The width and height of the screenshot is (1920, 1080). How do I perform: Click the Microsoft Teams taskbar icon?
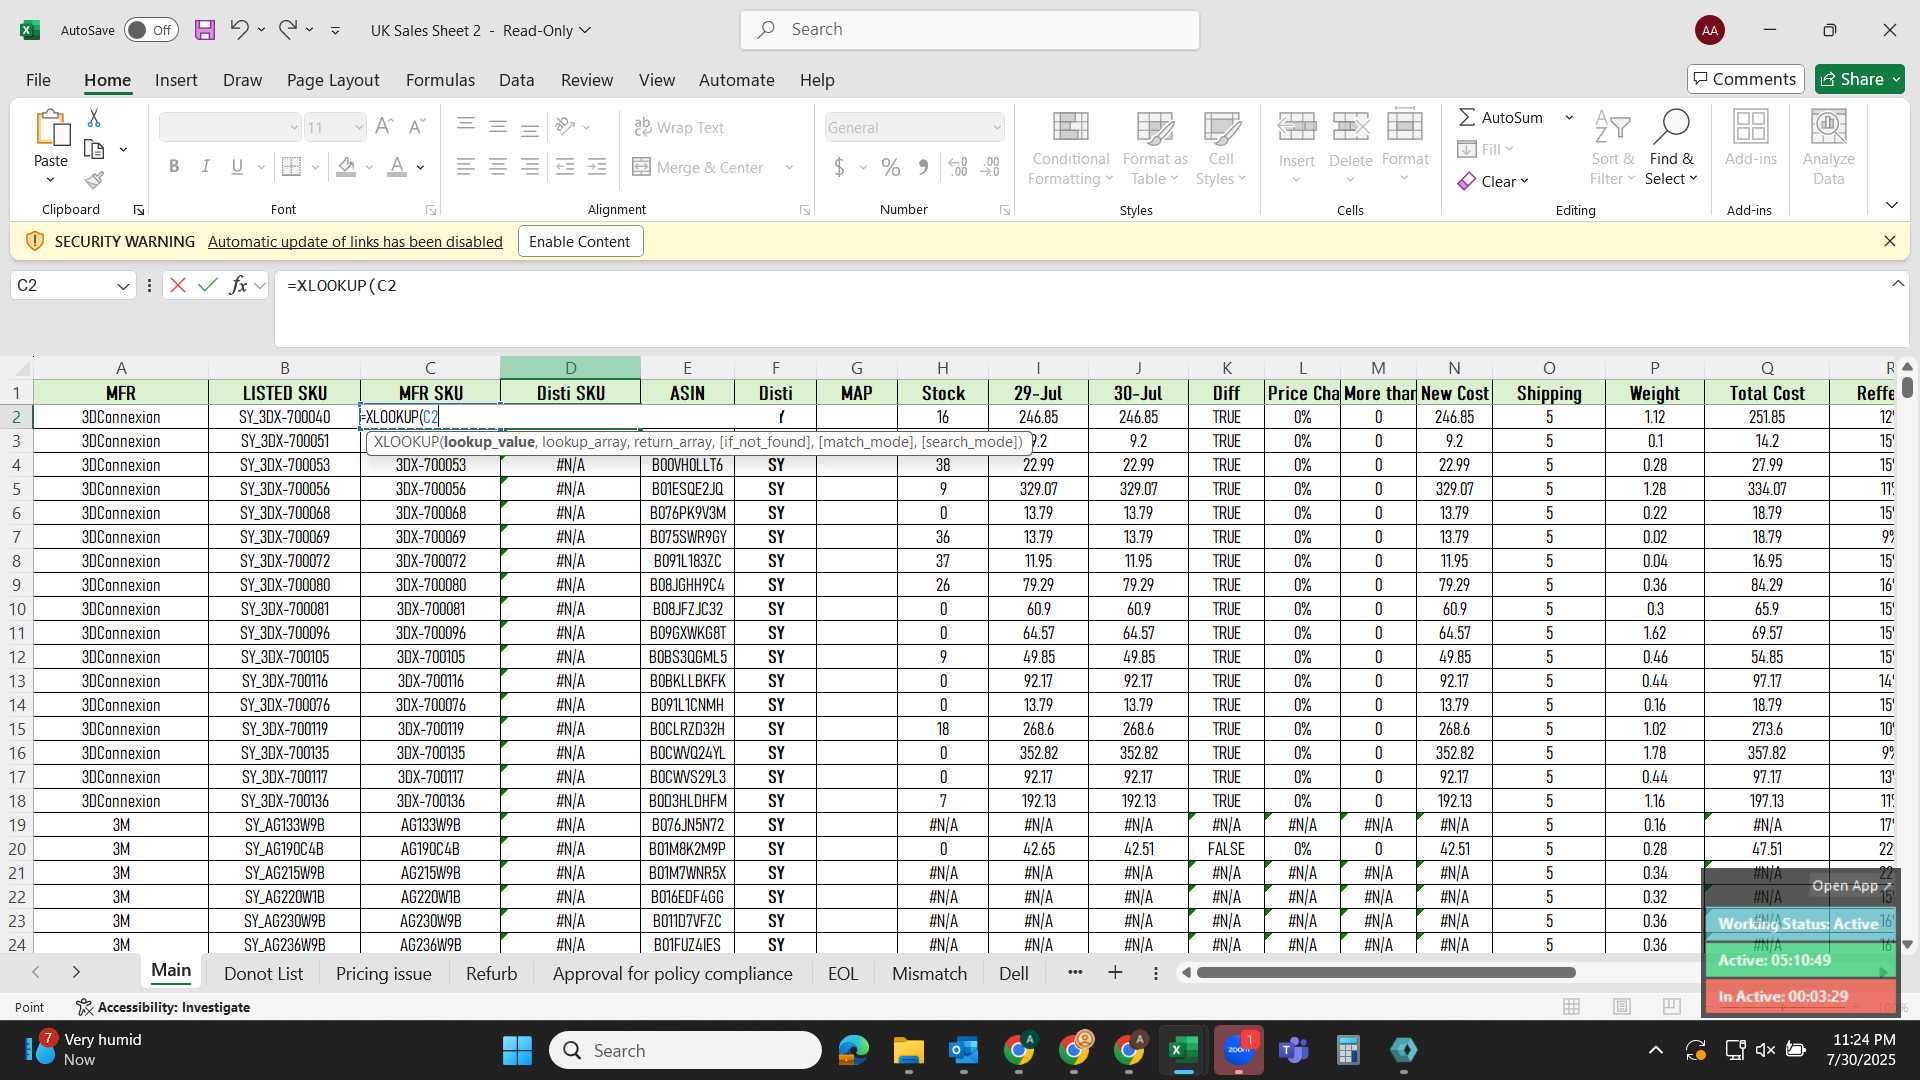pos(1294,1050)
